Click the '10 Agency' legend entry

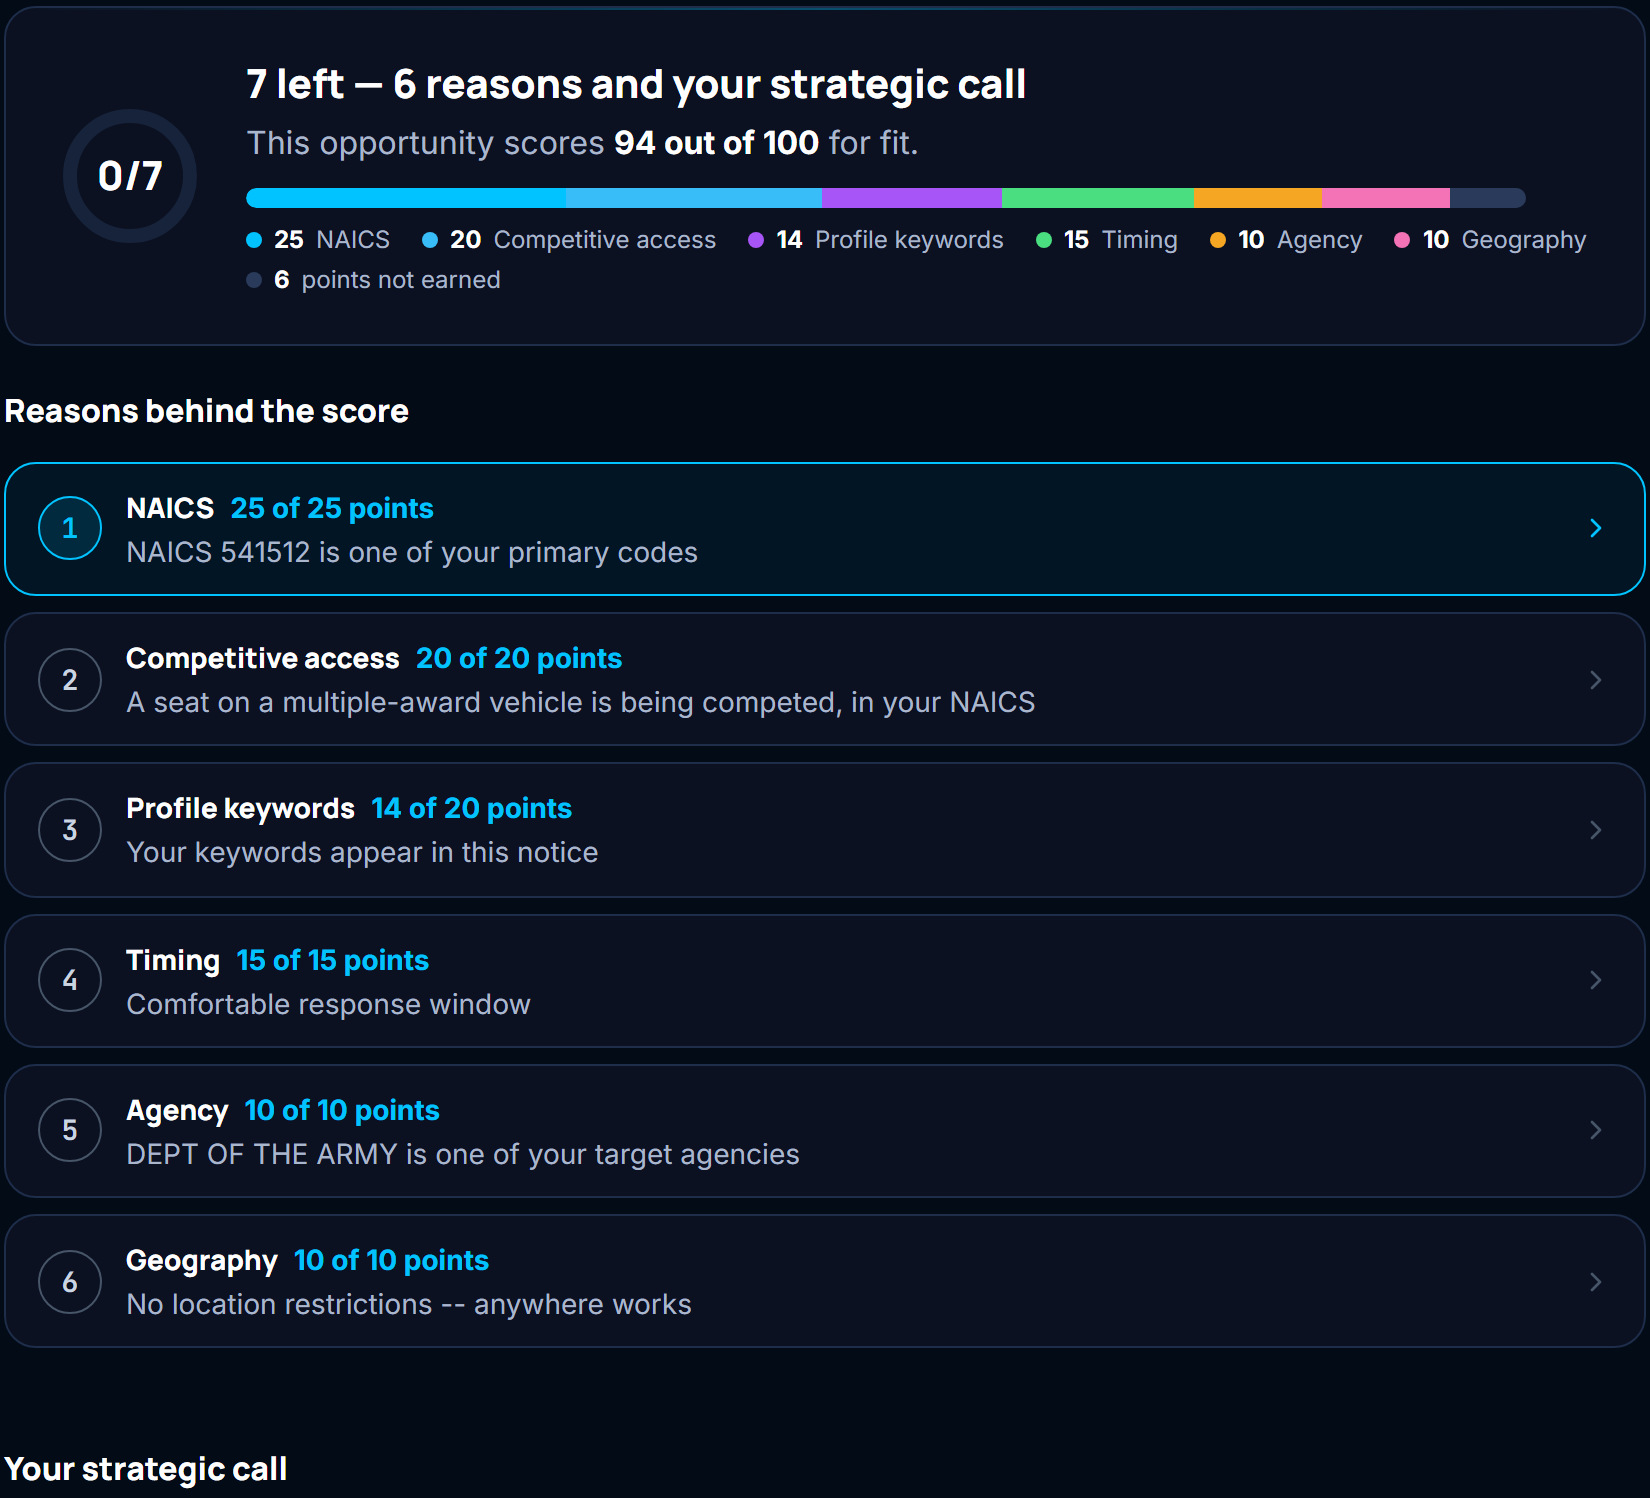1286,240
